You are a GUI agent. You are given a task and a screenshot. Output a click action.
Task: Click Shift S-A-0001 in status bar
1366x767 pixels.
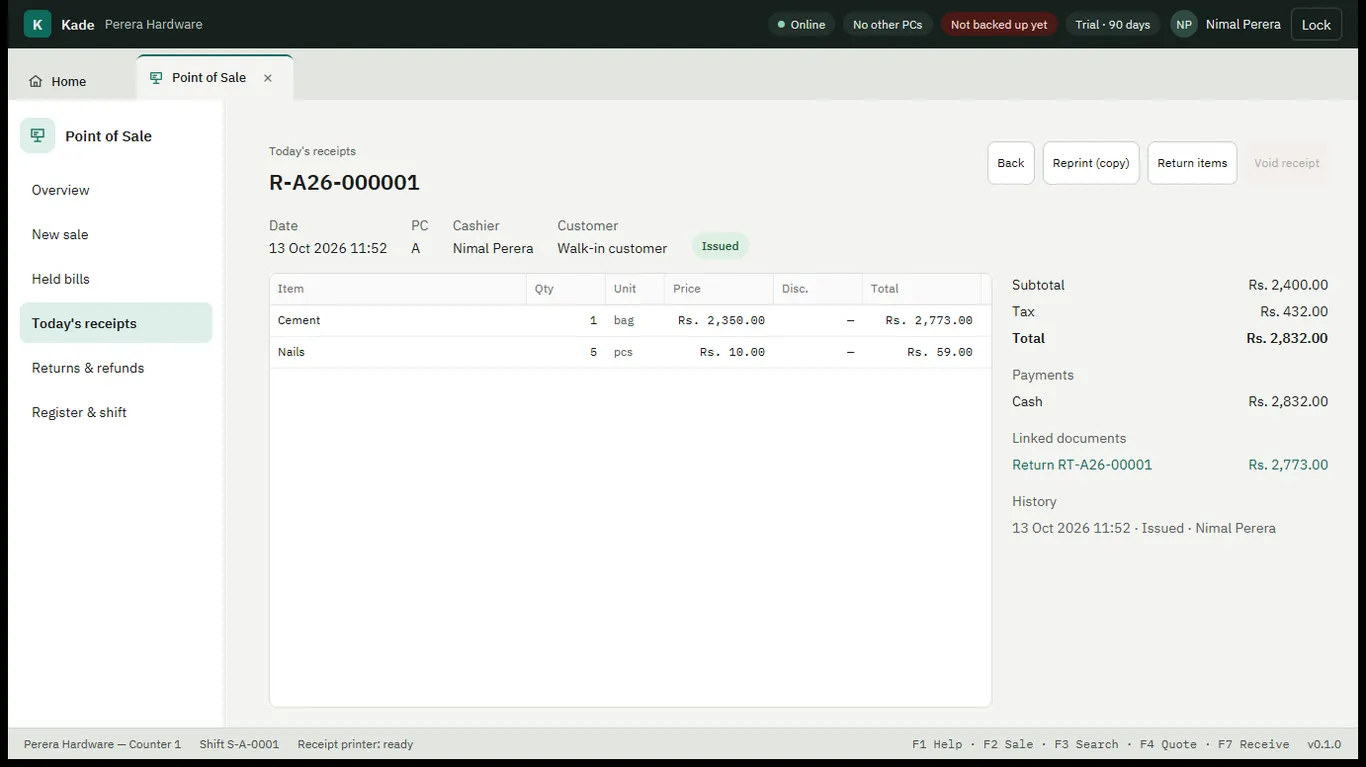click(x=239, y=744)
